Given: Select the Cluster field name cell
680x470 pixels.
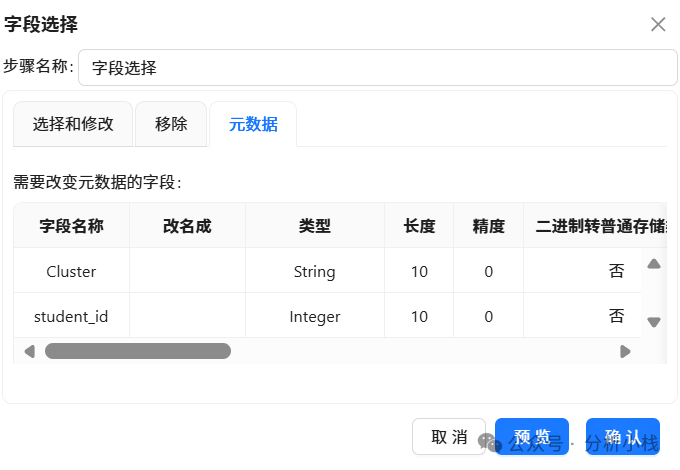Looking at the screenshot, I should (72, 271).
